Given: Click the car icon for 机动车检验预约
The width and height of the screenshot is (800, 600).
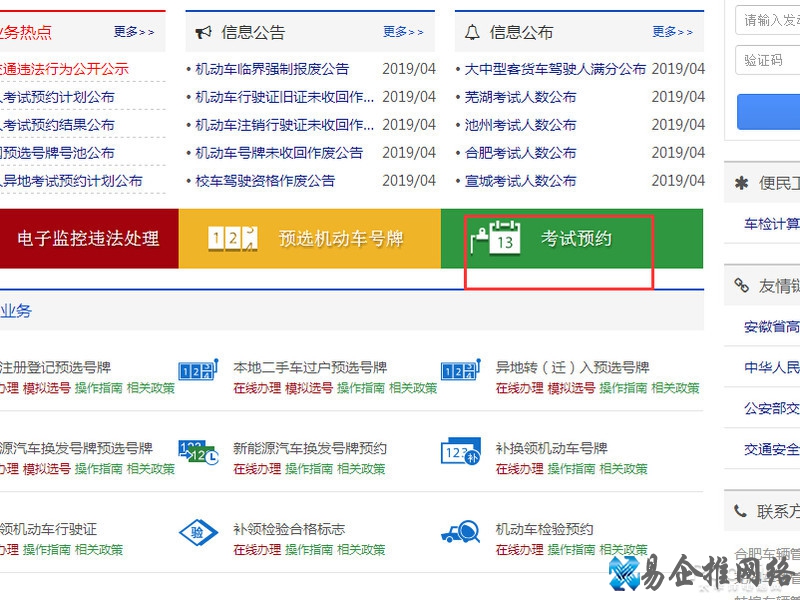Looking at the screenshot, I should click(462, 534).
